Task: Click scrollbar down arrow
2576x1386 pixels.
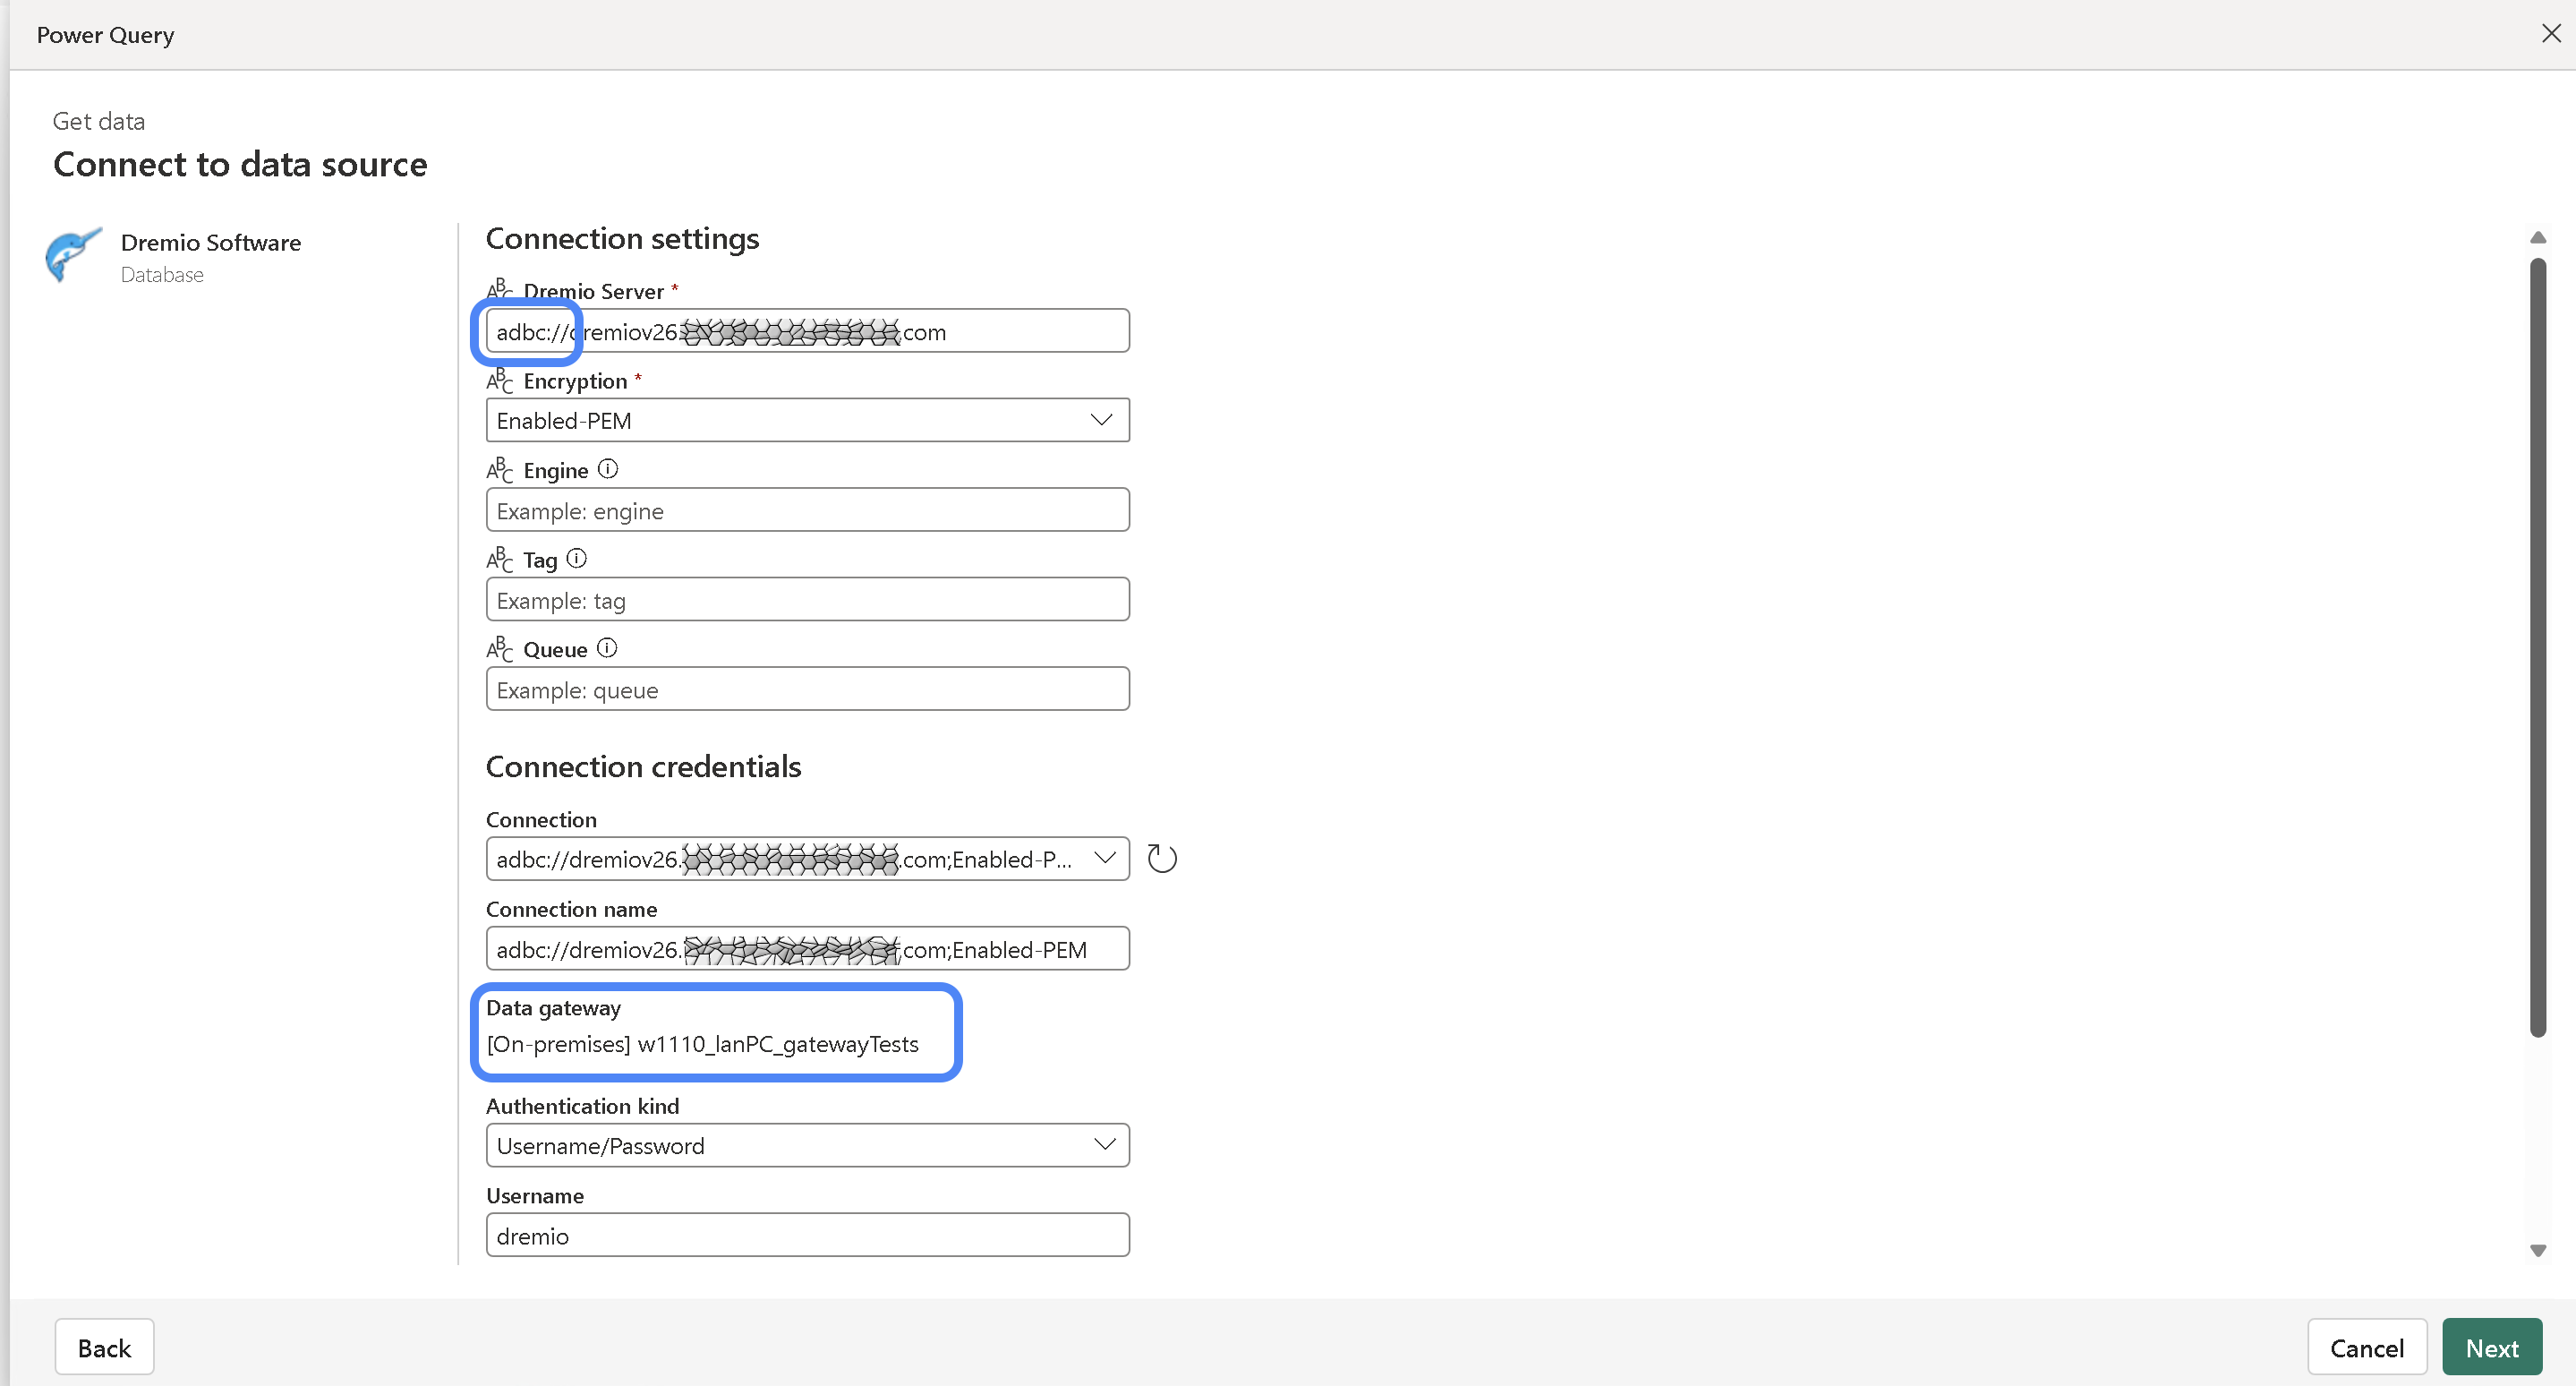Action: pos(2537,1250)
